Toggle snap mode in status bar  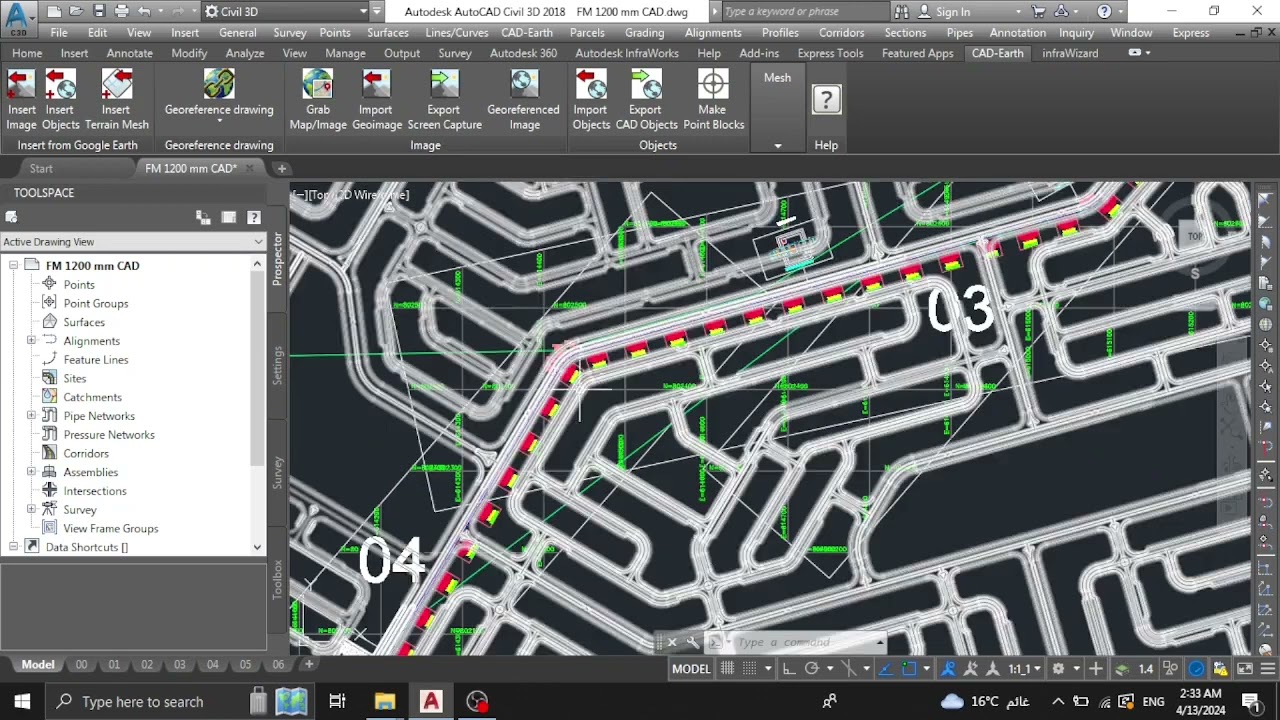point(750,669)
